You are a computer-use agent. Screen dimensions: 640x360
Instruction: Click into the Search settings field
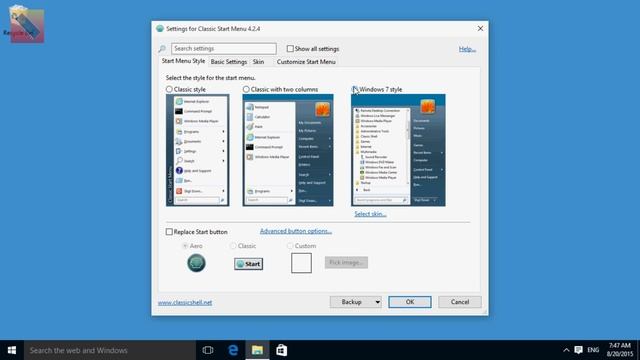click(224, 49)
